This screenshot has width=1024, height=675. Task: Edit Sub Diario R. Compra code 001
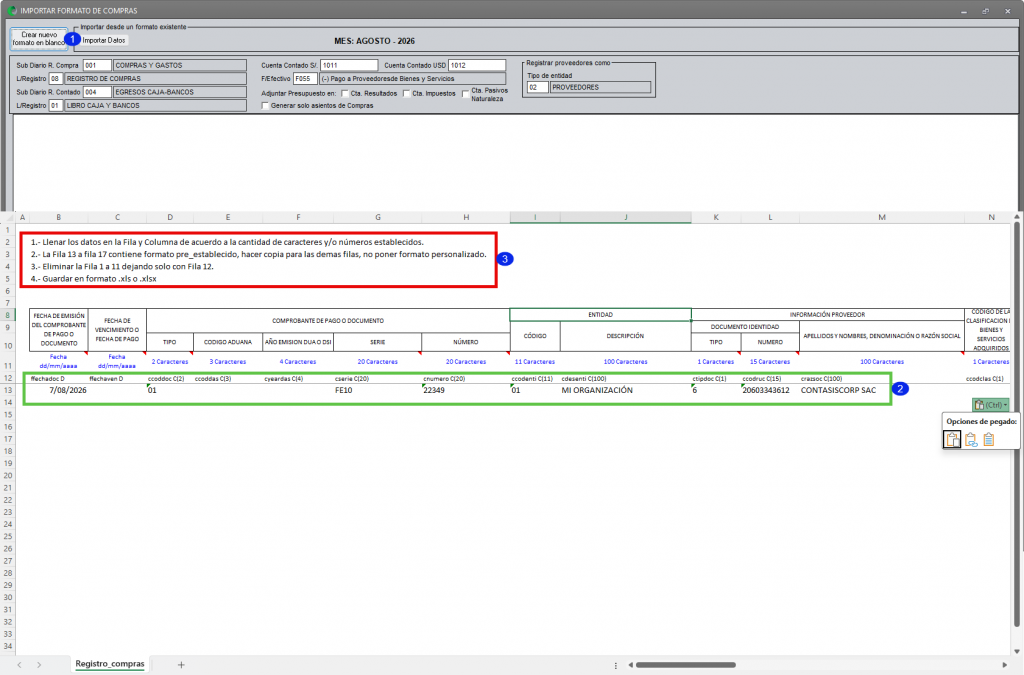point(97,65)
